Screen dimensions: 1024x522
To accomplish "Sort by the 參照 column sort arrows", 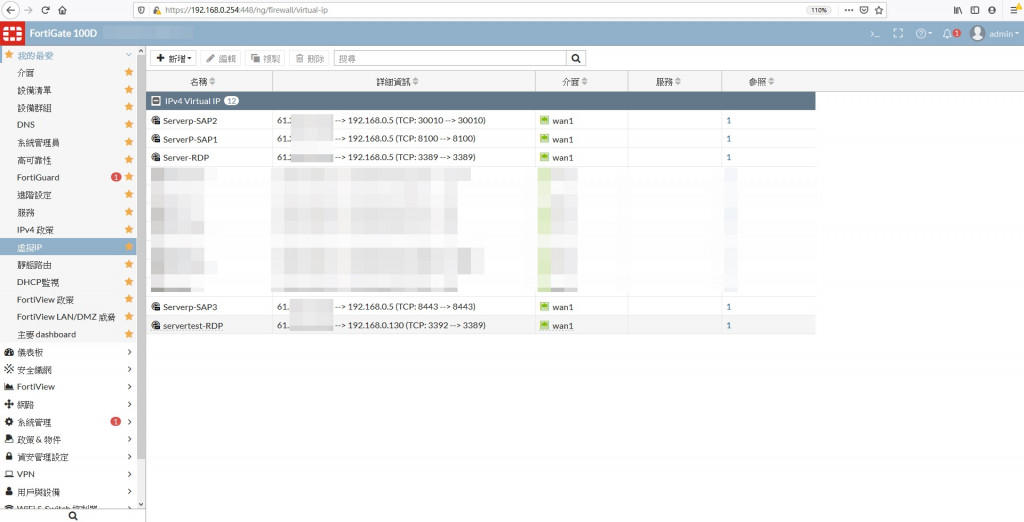I will pyautogui.click(x=771, y=82).
